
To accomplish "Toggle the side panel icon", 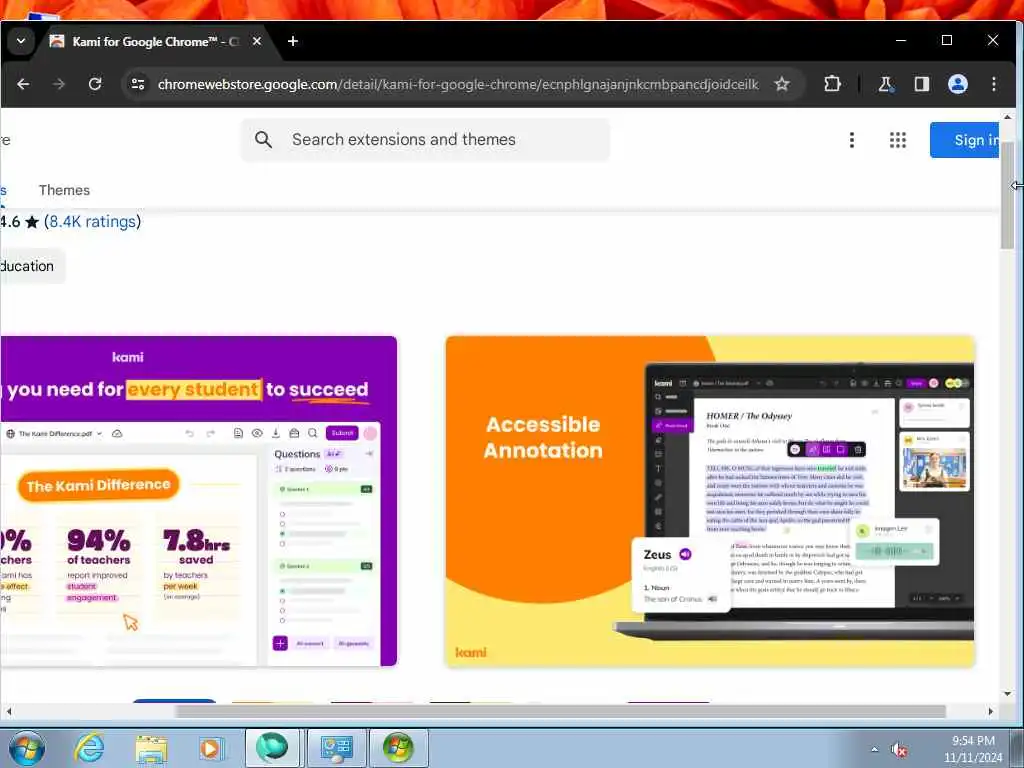I will point(921,84).
